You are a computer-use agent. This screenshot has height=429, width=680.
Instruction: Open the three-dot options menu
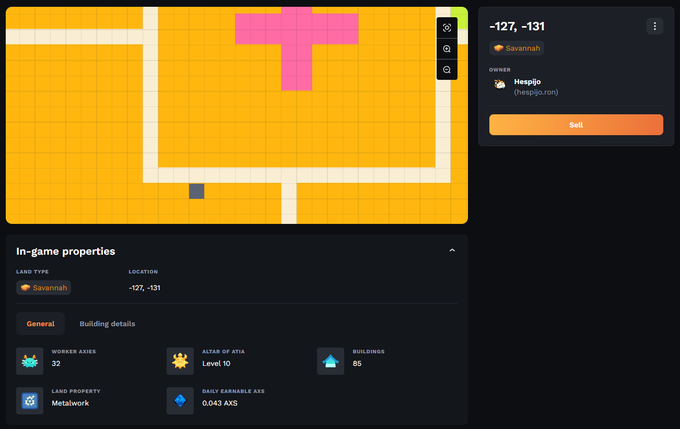coord(654,26)
